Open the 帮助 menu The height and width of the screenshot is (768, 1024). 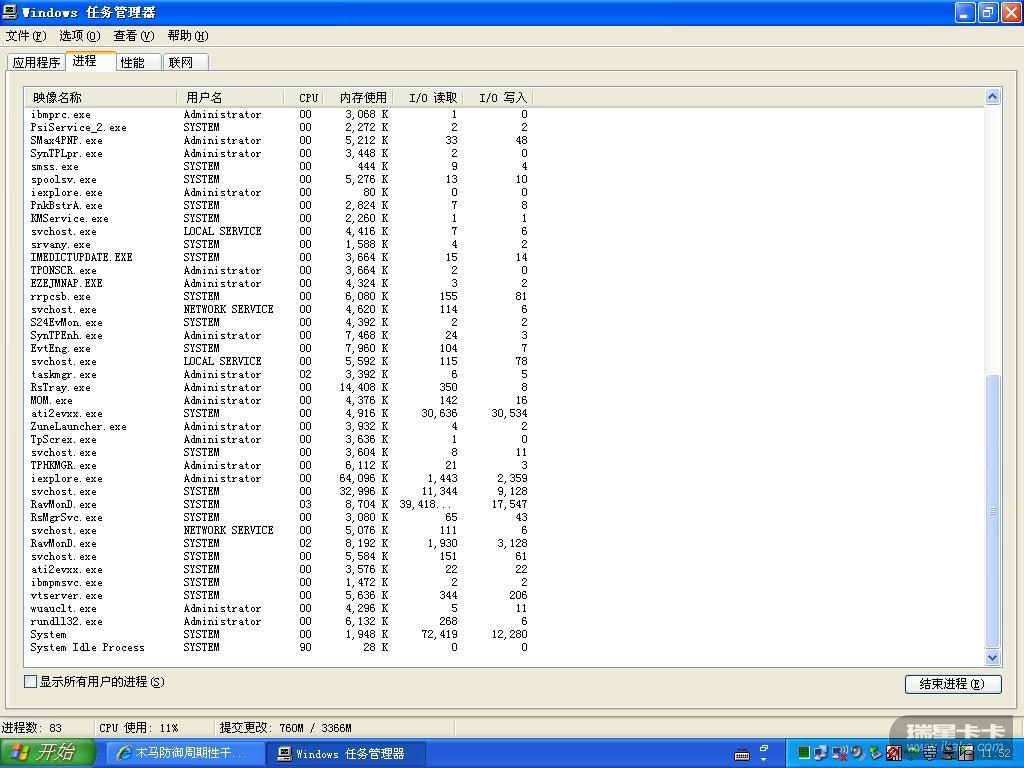(188, 36)
